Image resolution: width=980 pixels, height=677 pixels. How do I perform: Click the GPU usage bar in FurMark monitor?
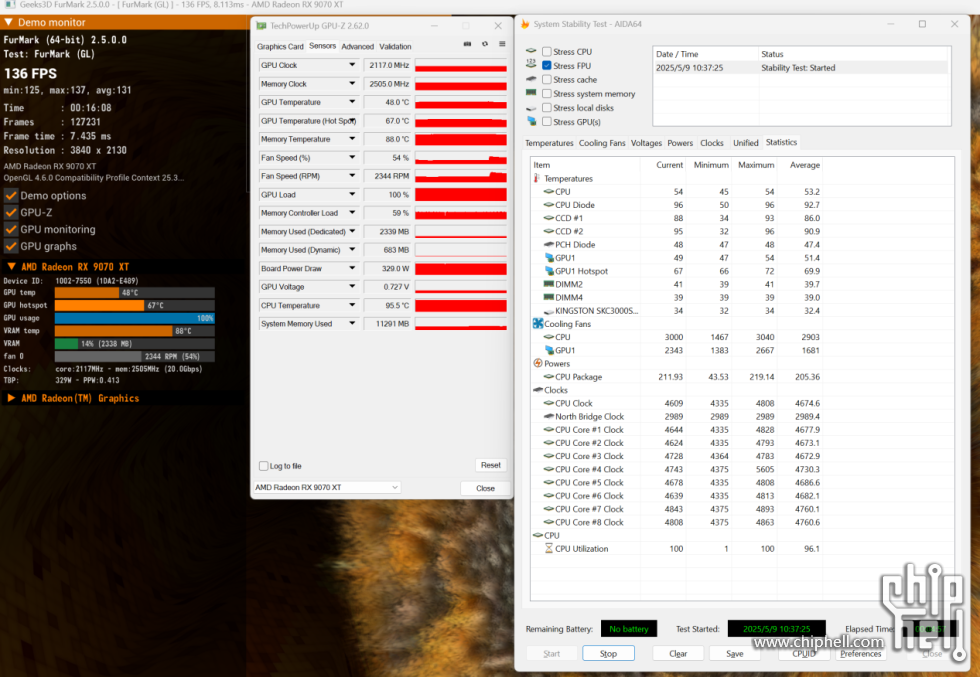click(134, 318)
